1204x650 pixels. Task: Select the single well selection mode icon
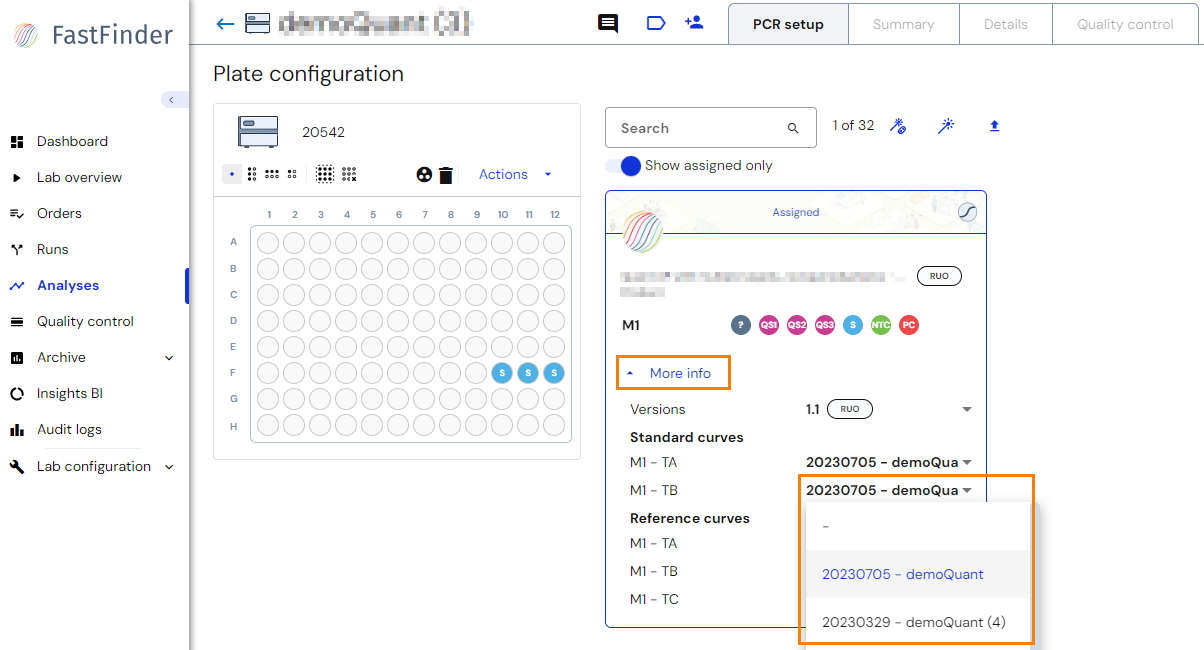click(232, 173)
